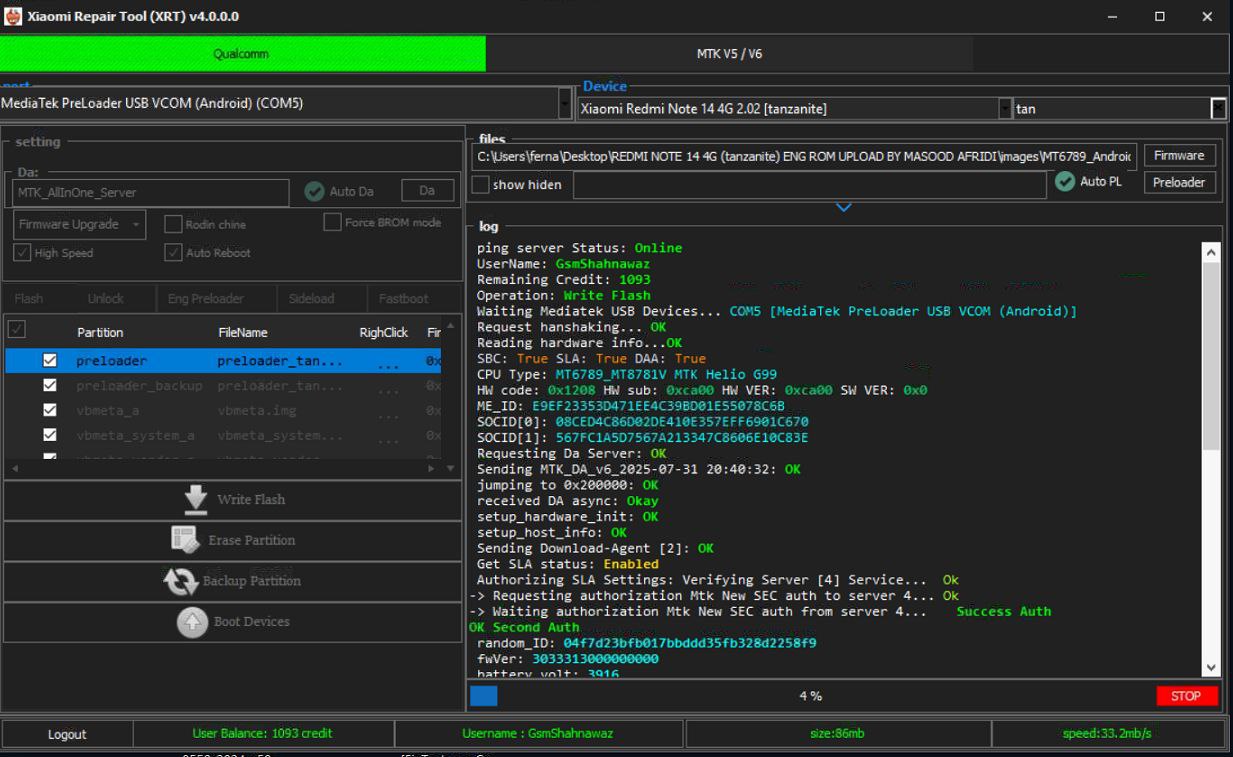Click the partition list scroll left arrow
Screen dimensions: 1233x757
pos(16,468)
